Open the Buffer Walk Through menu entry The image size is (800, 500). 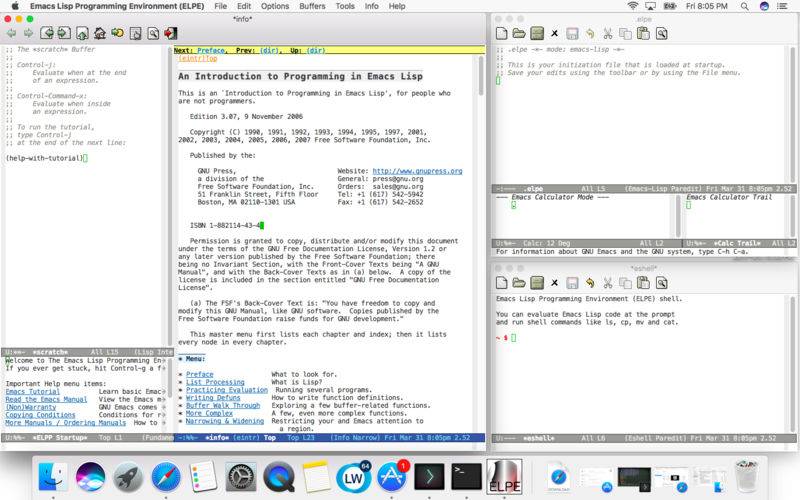point(222,405)
